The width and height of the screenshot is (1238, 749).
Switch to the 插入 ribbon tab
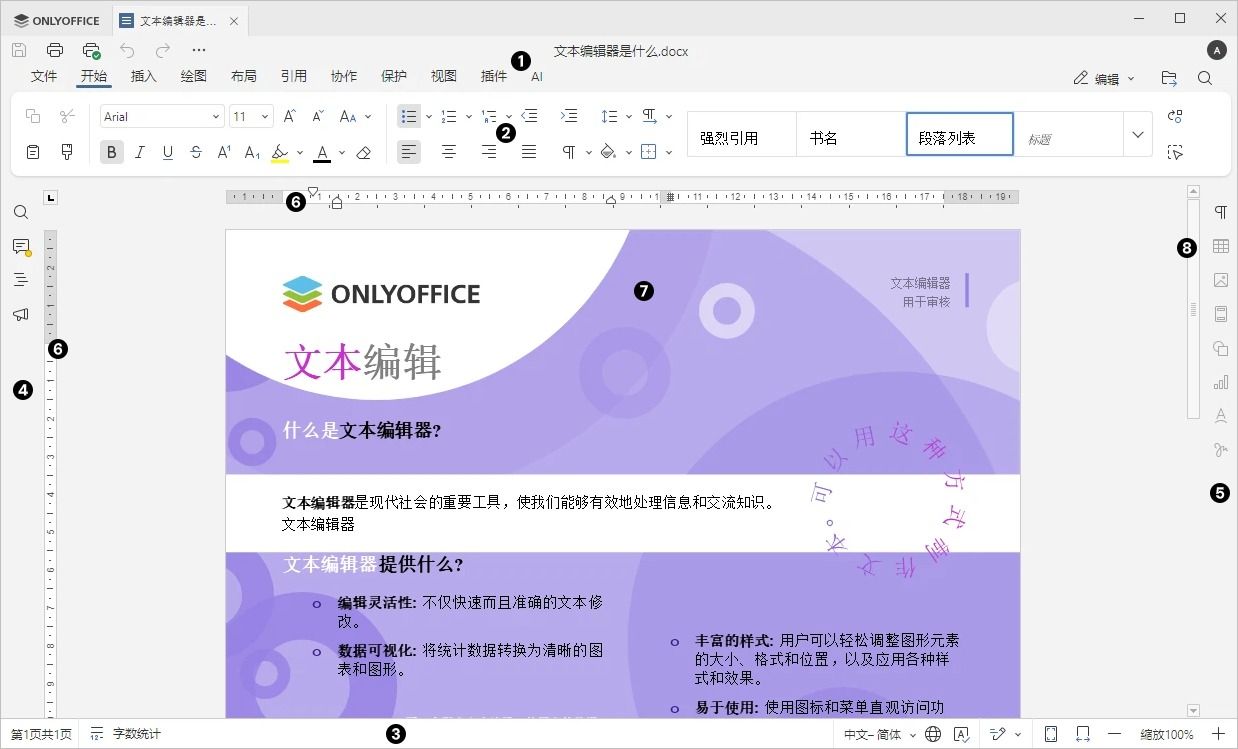(x=143, y=75)
